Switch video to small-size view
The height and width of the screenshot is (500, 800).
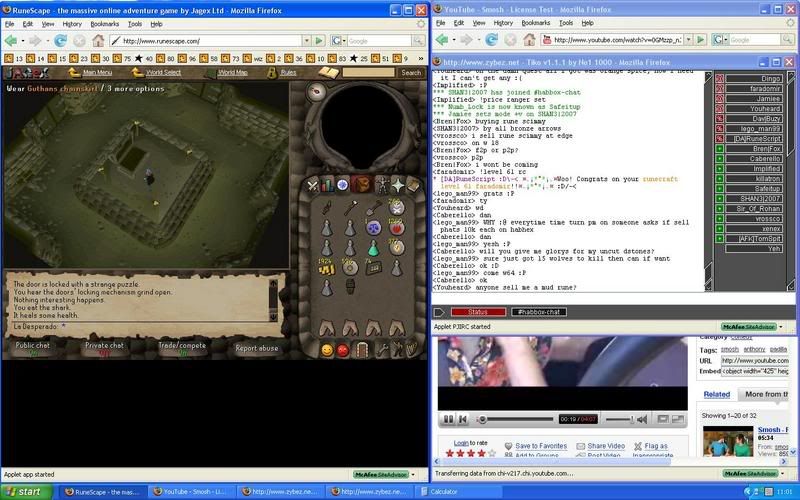(663, 419)
